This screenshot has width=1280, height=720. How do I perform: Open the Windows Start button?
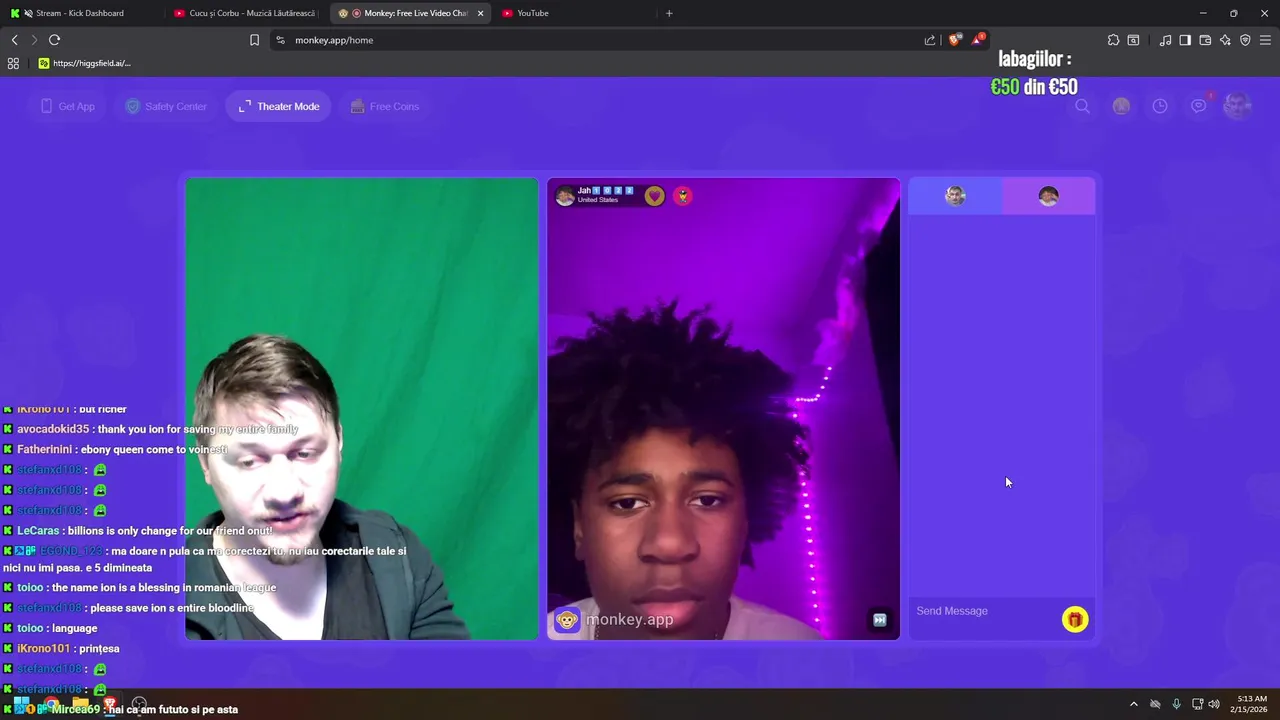coord(20,704)
